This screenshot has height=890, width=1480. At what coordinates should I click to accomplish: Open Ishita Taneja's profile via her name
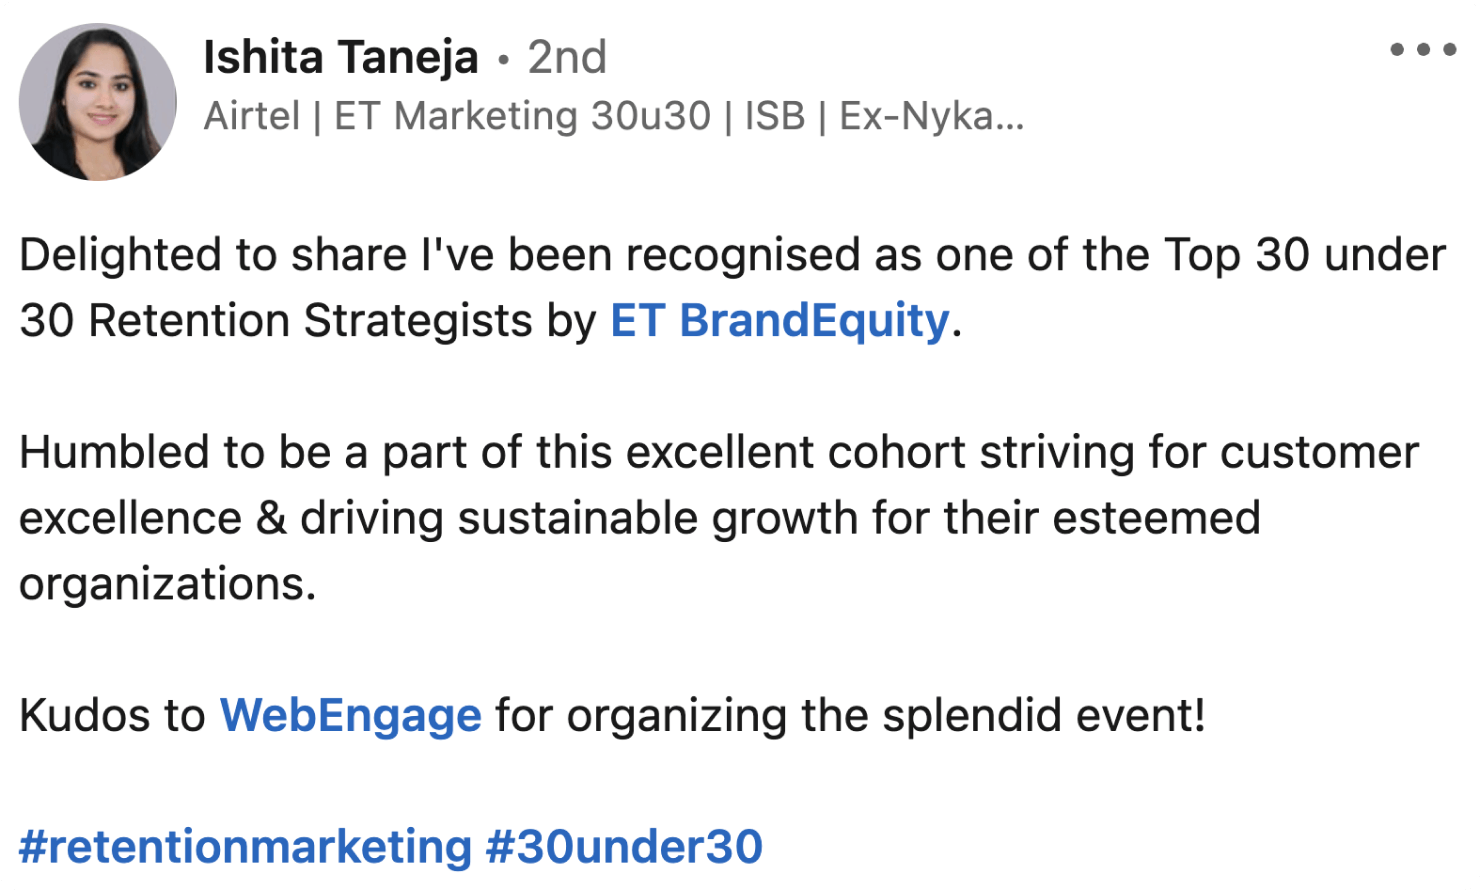pos(340,57)
